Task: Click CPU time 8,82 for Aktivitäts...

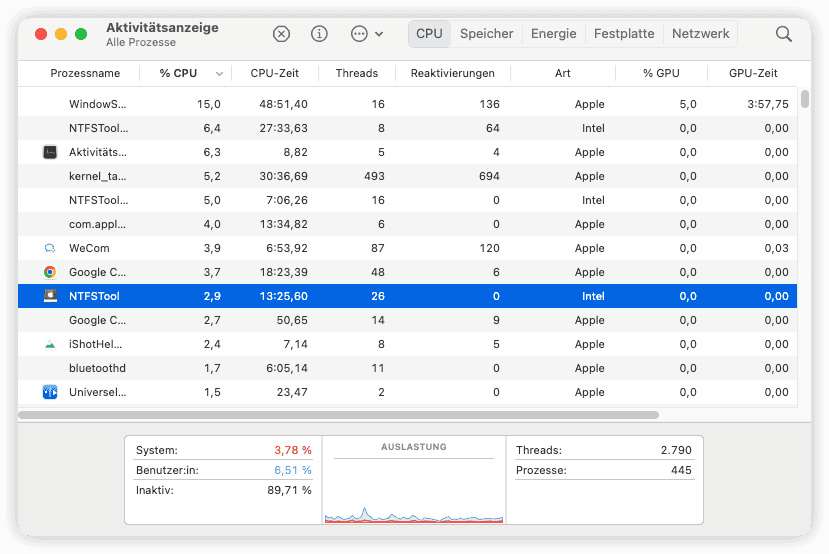Action: click(x=295, y=152)
